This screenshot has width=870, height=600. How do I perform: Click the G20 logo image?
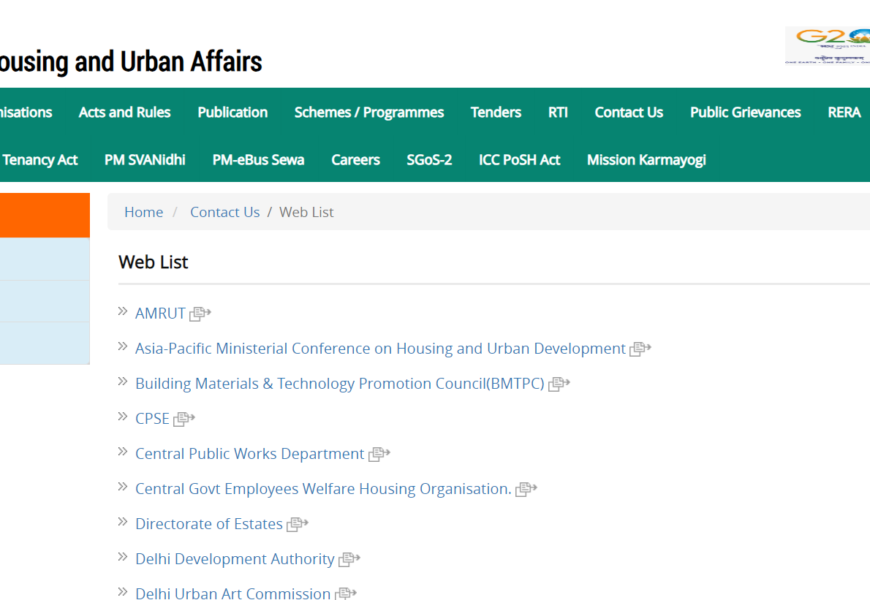pyautogui.click(x=827, y=45)
